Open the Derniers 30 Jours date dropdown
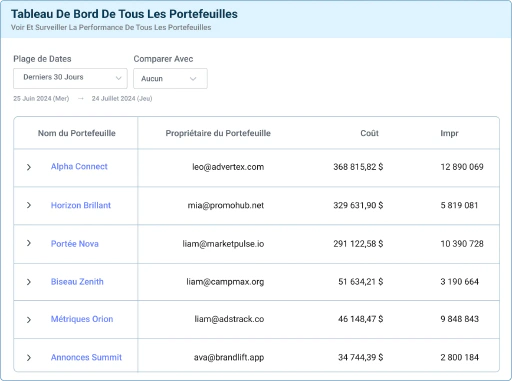The height and width of the screenshot is (381, 512). pos(70,78)
